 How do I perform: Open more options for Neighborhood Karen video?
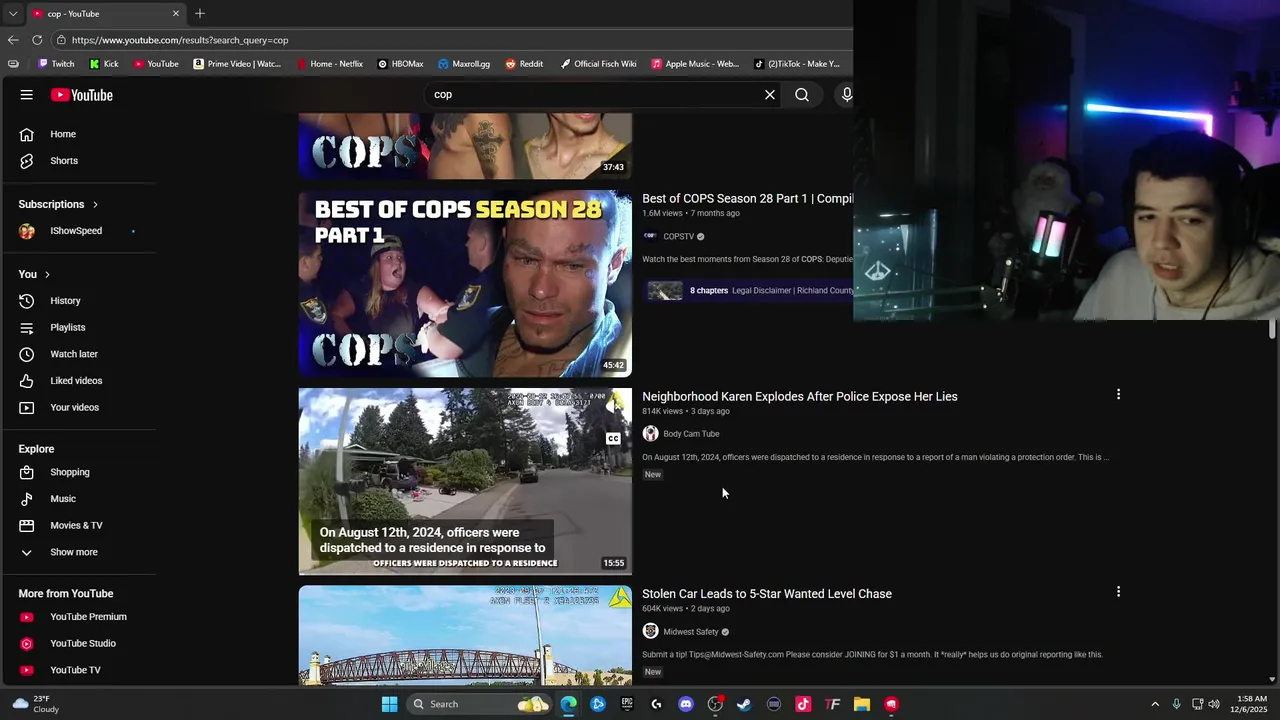pos(1118,395)
